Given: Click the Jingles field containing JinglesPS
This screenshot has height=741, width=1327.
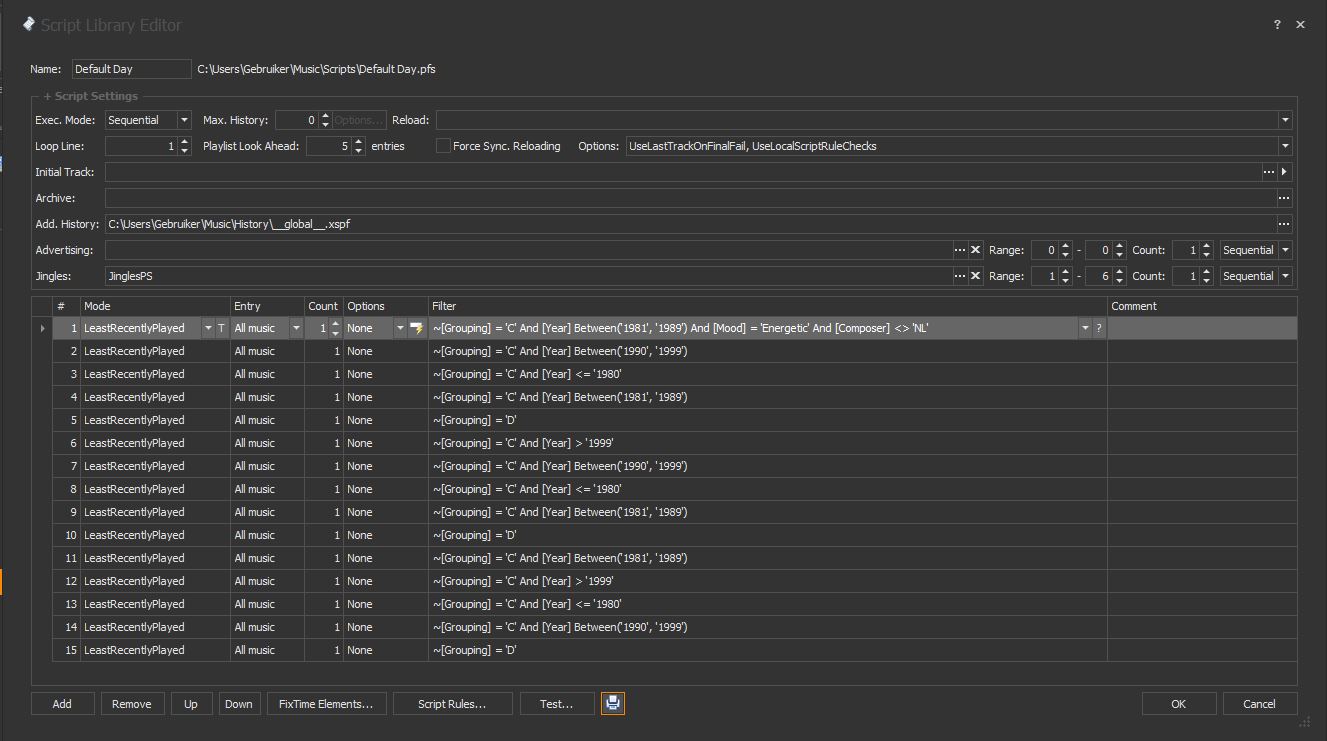Looking at the screenshot, I should pyautogui.click(x=528, y=276).
